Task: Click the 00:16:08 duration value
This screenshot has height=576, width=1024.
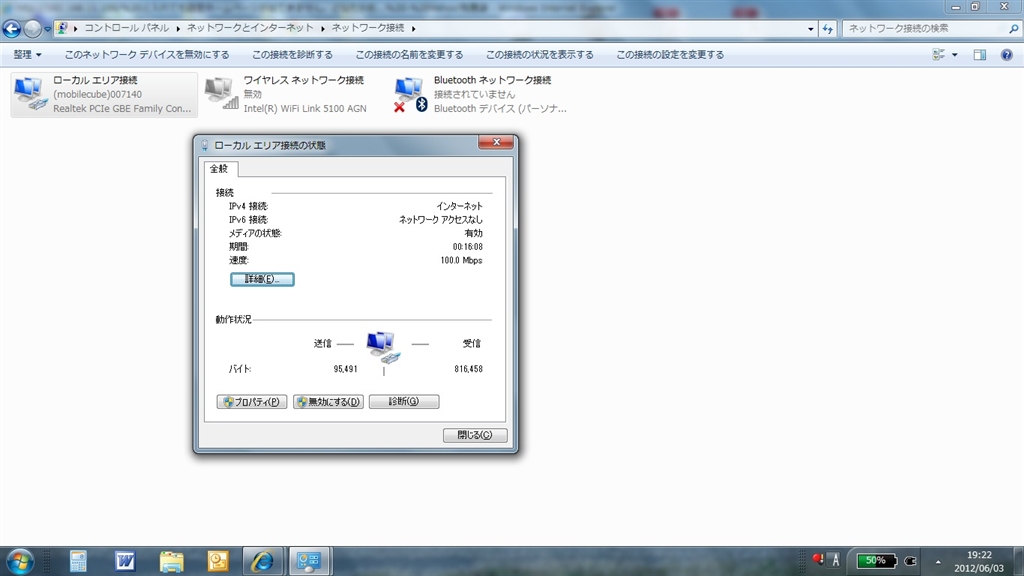Action: [468, 247]
